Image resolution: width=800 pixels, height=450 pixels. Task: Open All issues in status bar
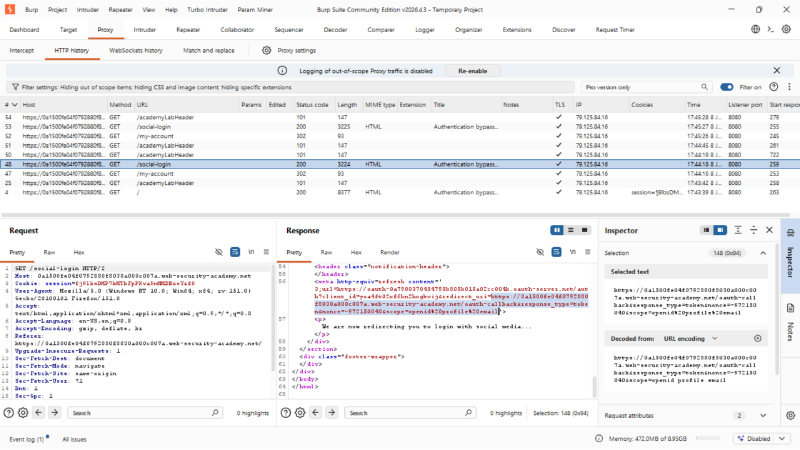click(x=74, y=439)
